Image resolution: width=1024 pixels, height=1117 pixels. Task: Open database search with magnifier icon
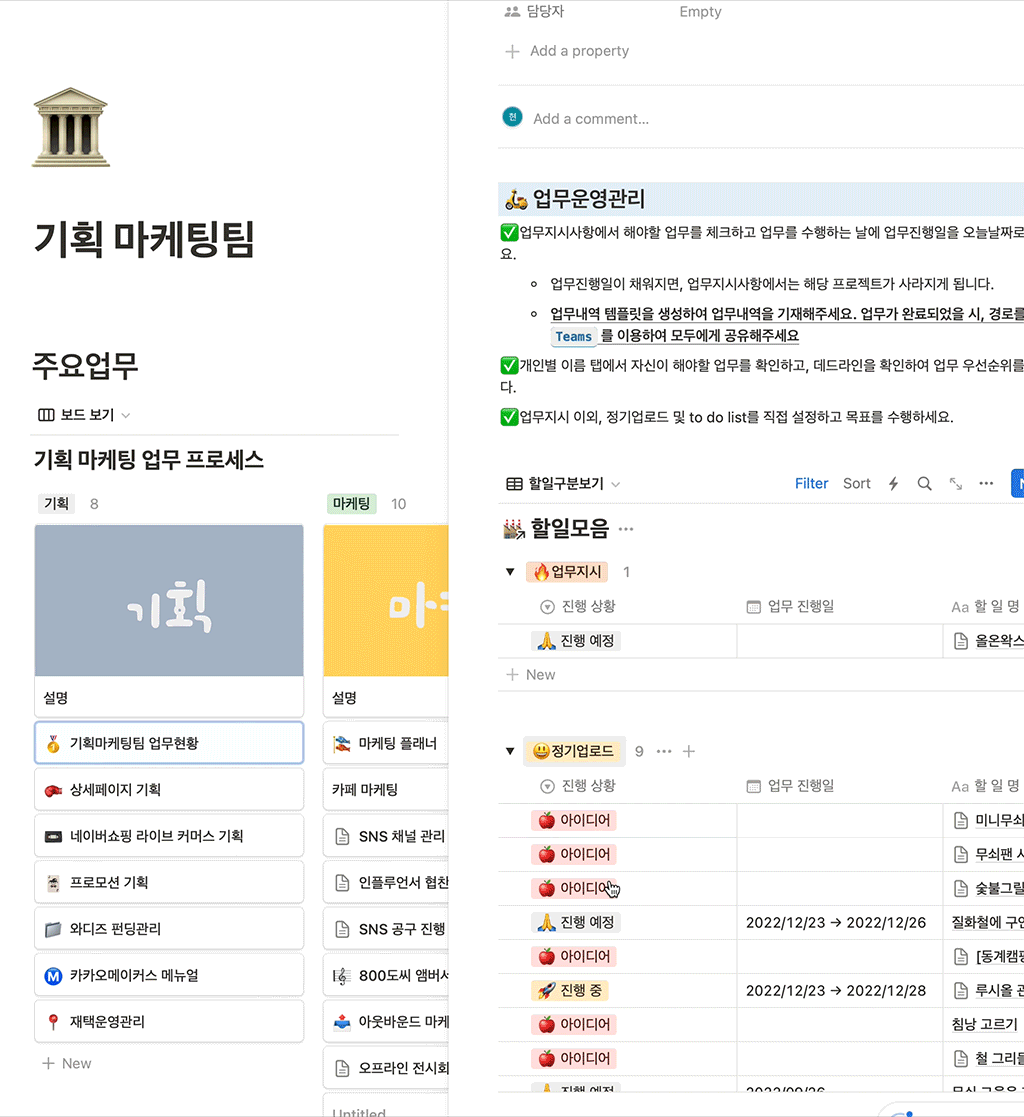[x=925, y=484]
